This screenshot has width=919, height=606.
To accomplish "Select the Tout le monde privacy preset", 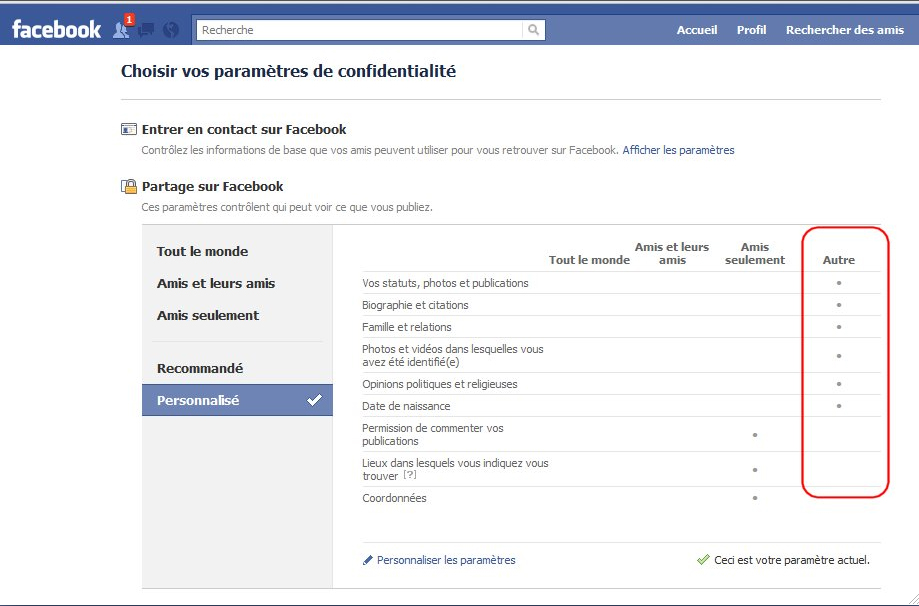I will tap(202, 251).
